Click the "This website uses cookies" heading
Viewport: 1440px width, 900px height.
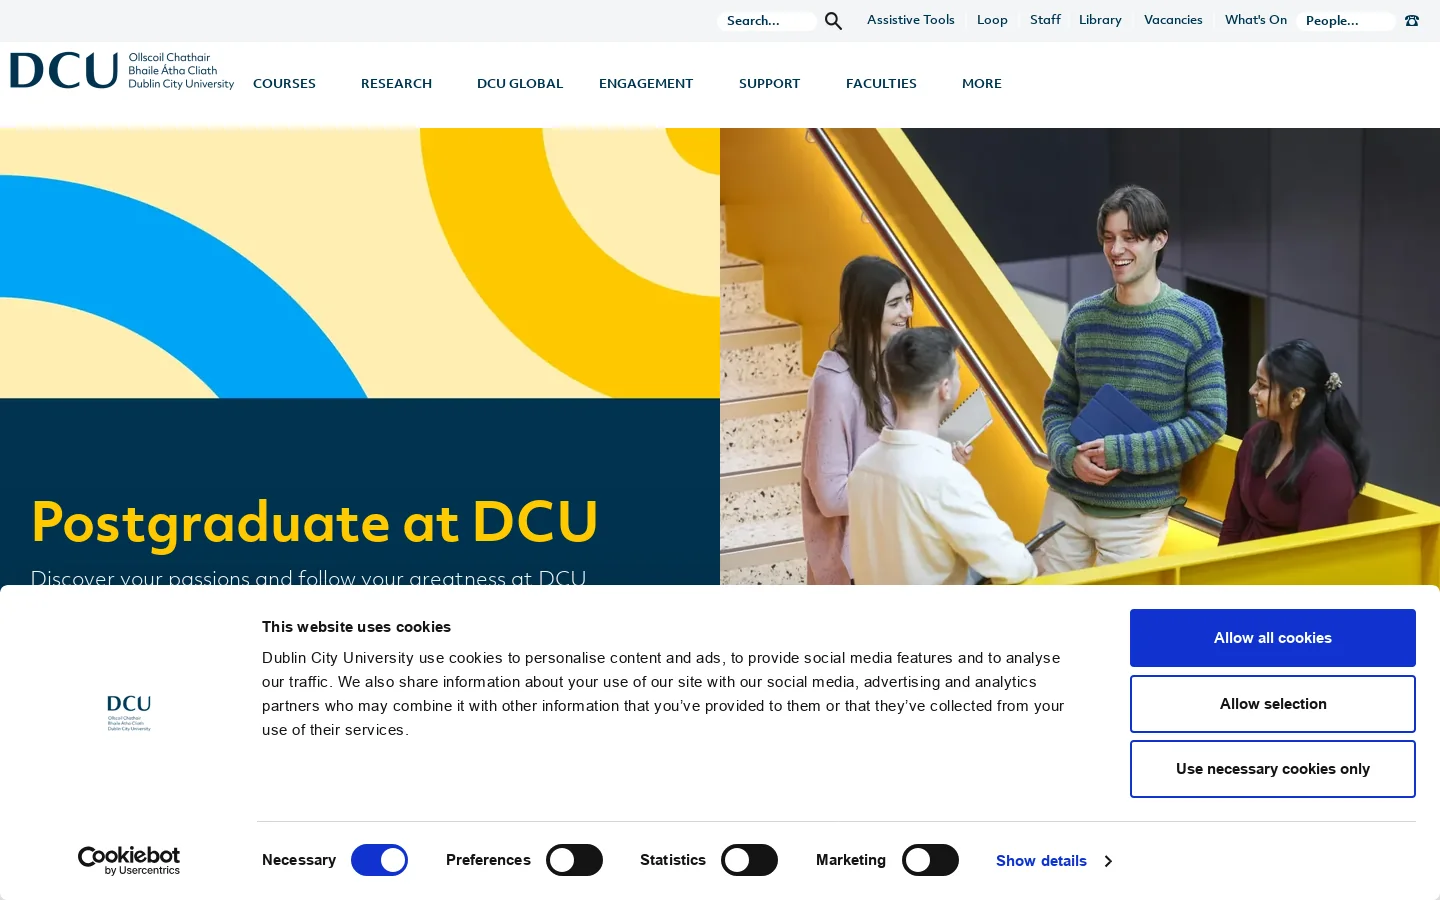[x=356, y=627]
